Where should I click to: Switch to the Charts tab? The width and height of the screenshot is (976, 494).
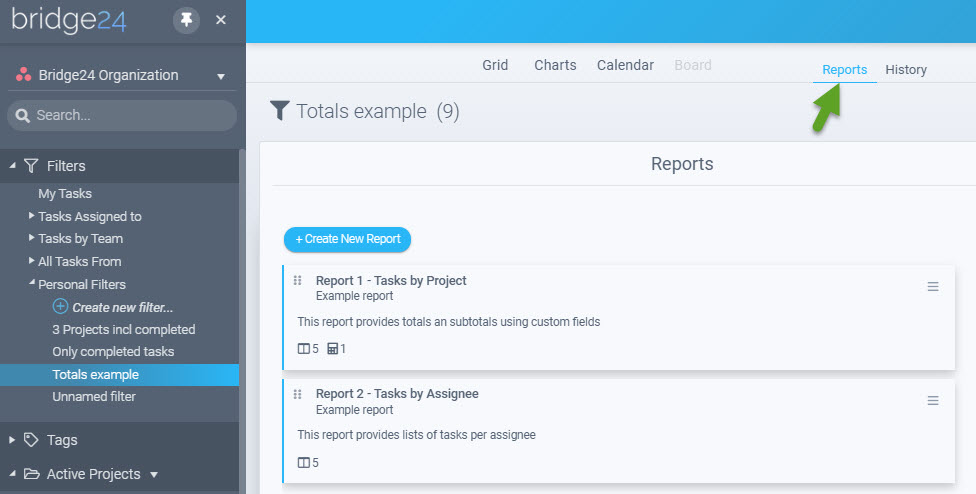(555, 65)
